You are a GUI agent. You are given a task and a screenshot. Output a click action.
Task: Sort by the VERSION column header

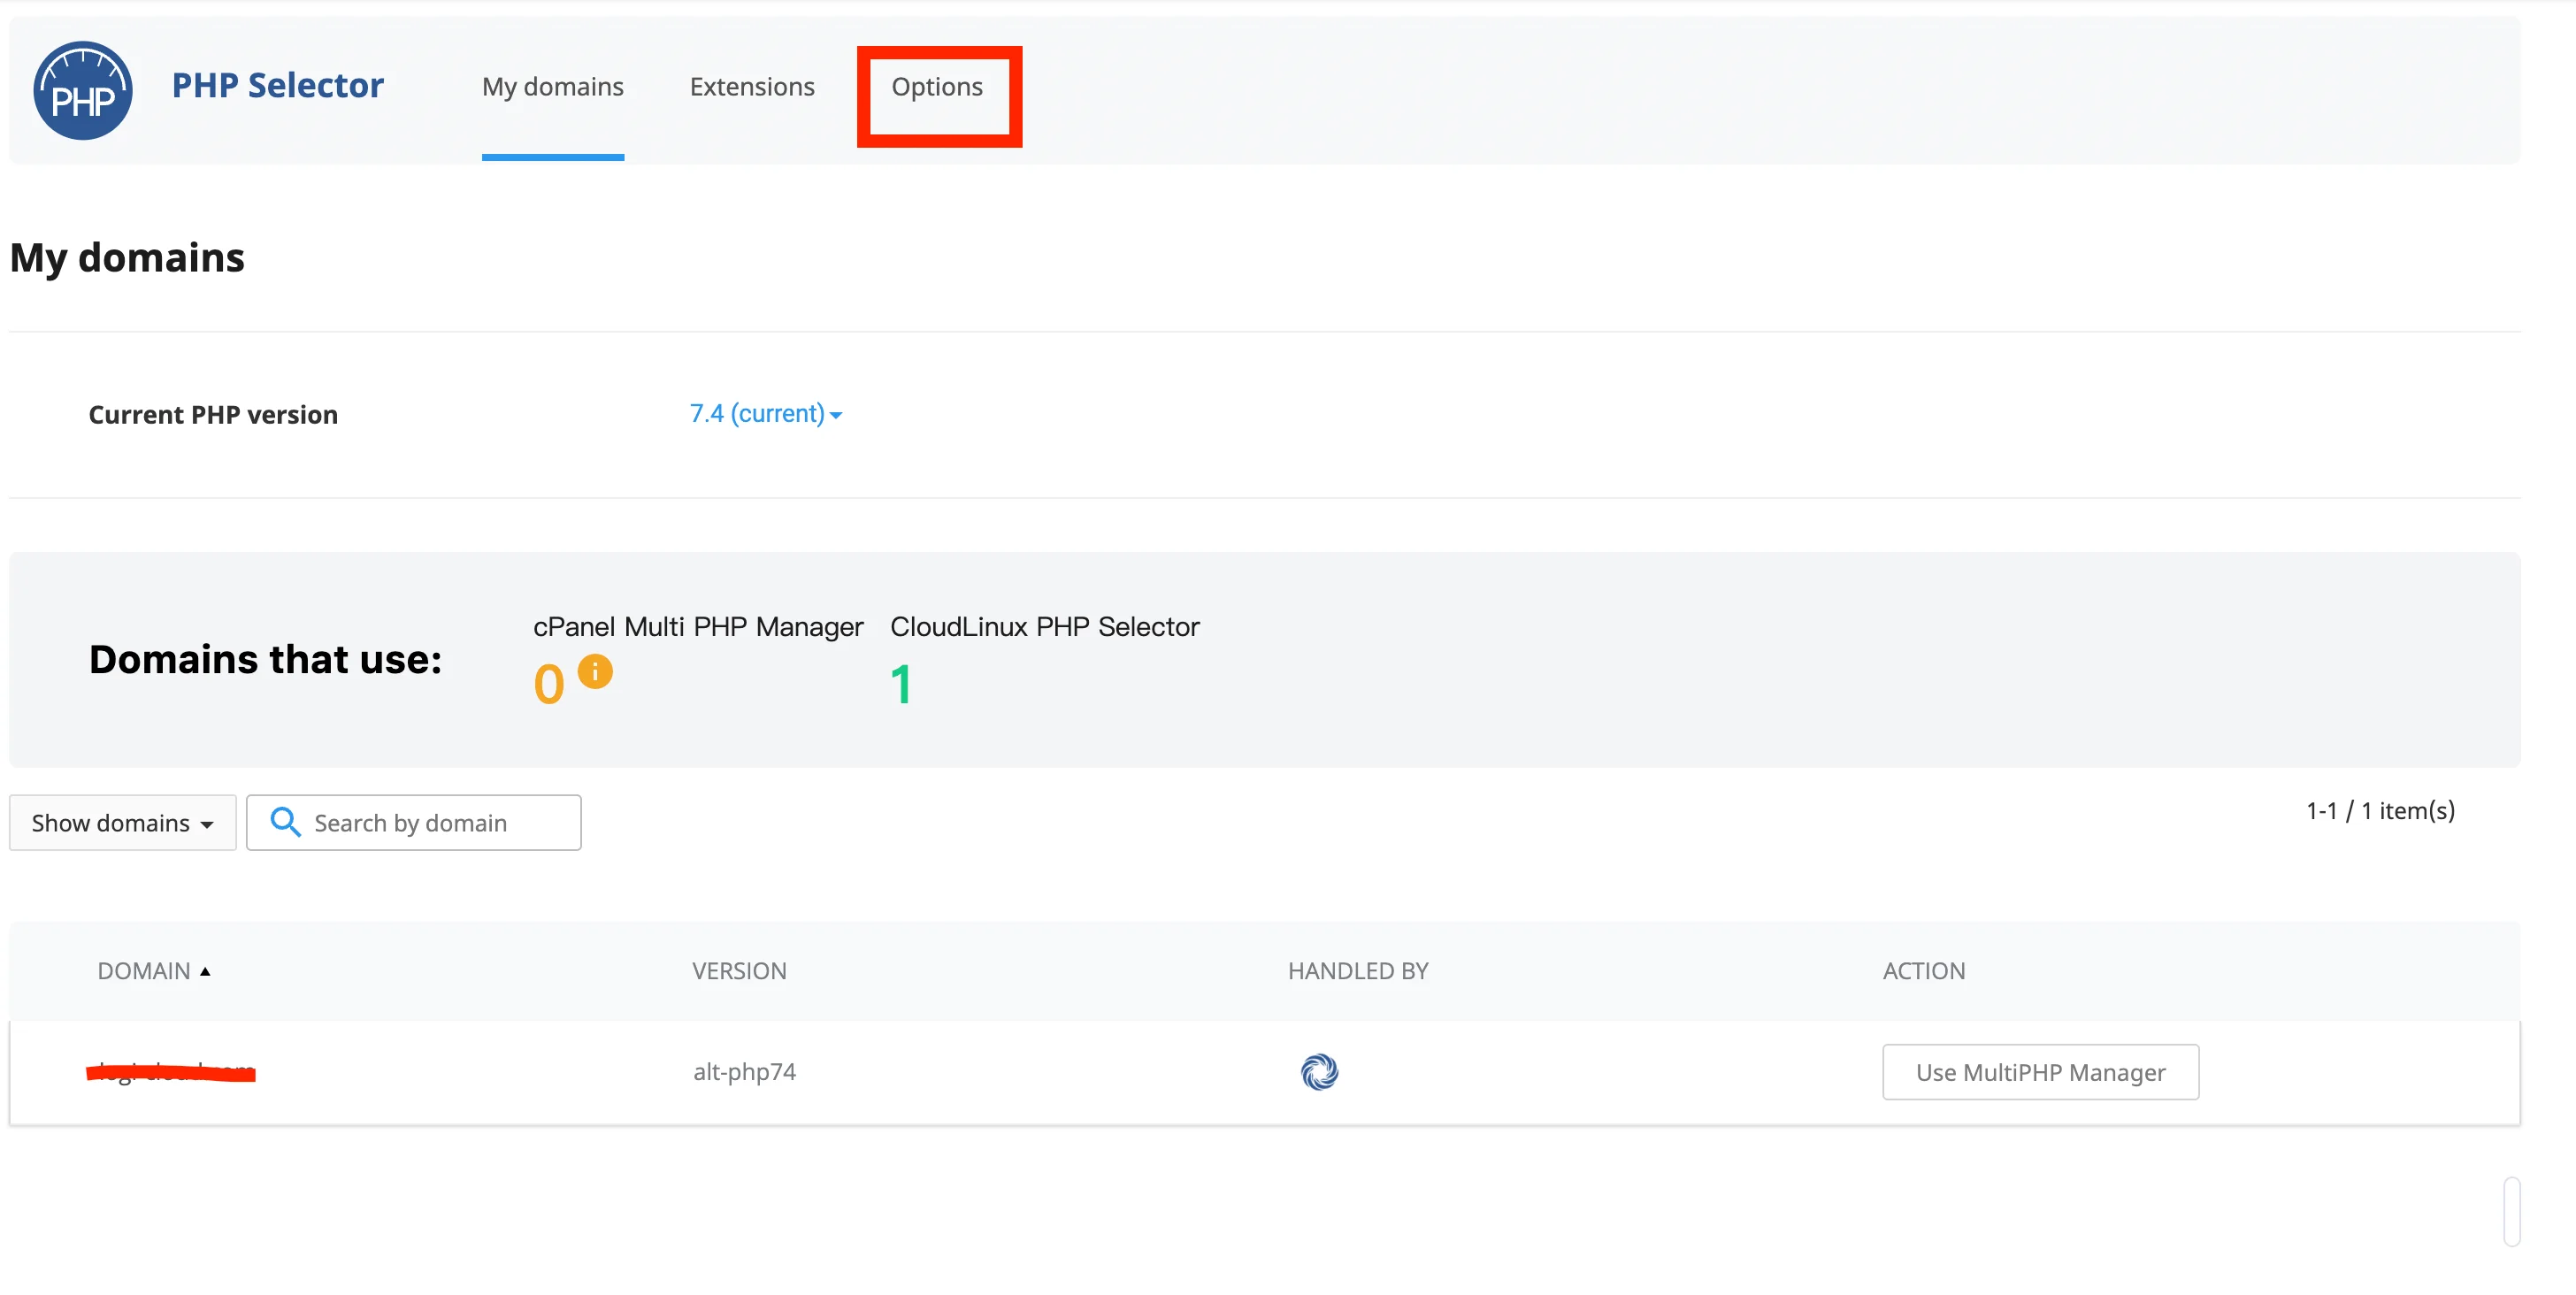pos(739,971)
